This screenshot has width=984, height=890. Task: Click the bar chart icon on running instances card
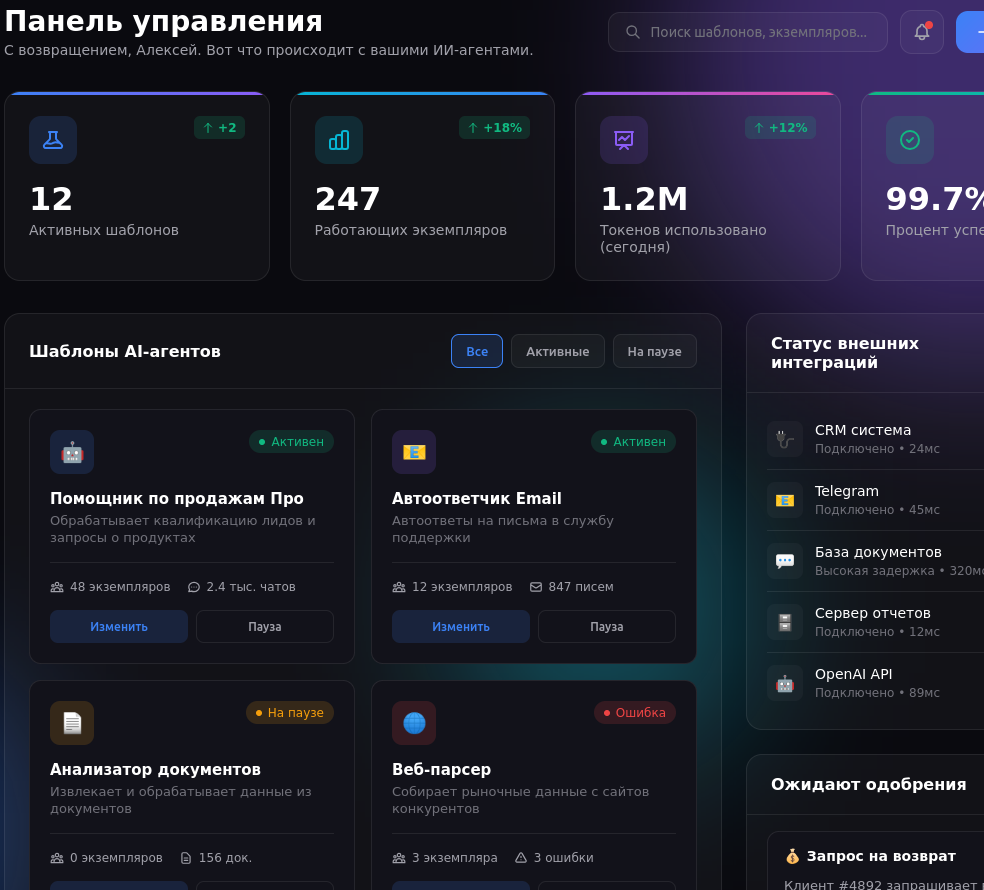(338, 140)
